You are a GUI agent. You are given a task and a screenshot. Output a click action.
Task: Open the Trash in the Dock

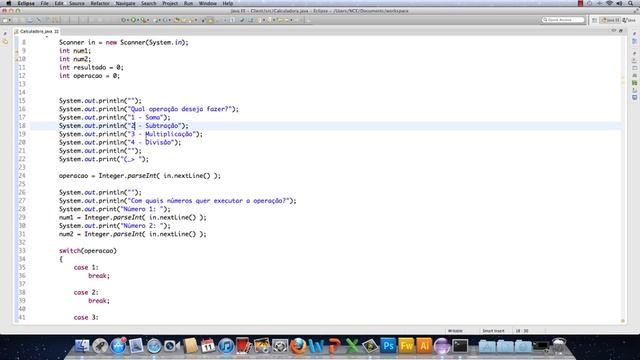(559, 346)
